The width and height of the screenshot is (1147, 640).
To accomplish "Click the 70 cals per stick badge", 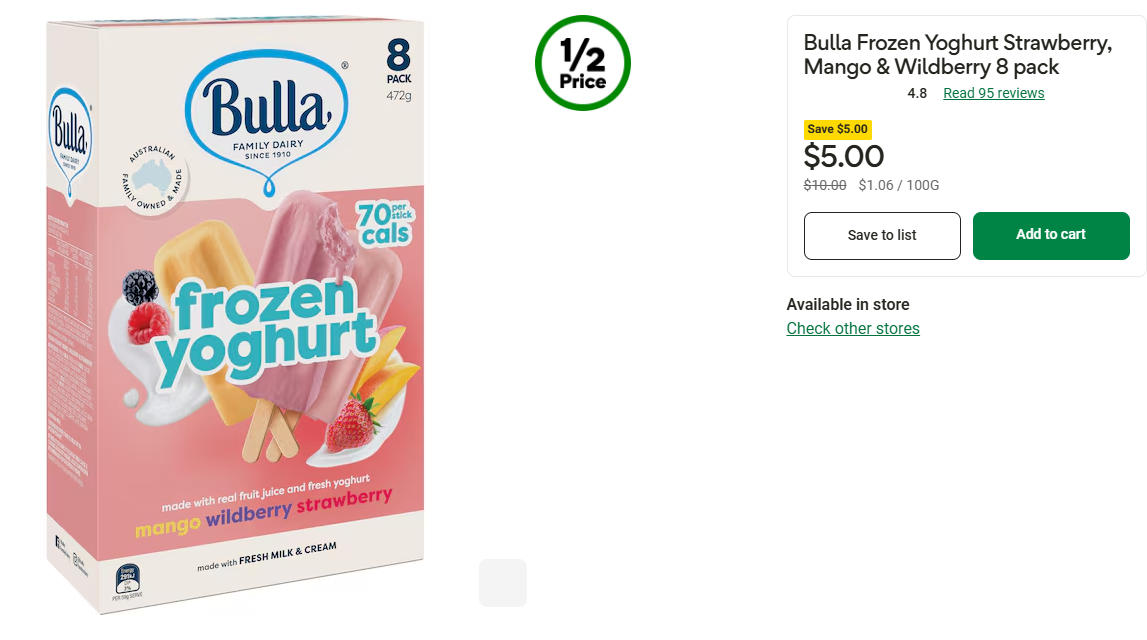I will pyautogui.click(x=385, y=223).
